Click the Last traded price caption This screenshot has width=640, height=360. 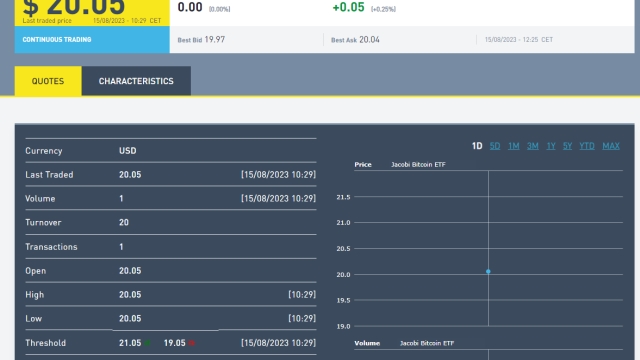point(47,20)
